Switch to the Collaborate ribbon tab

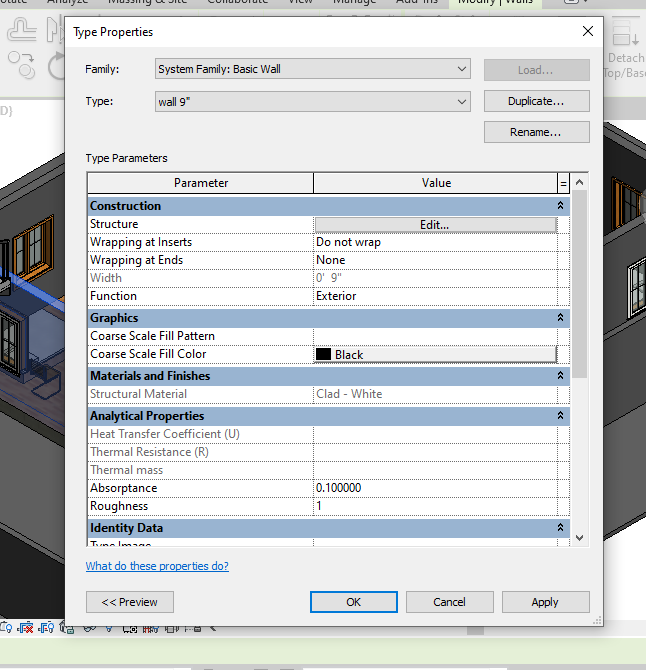click(238, 2)
